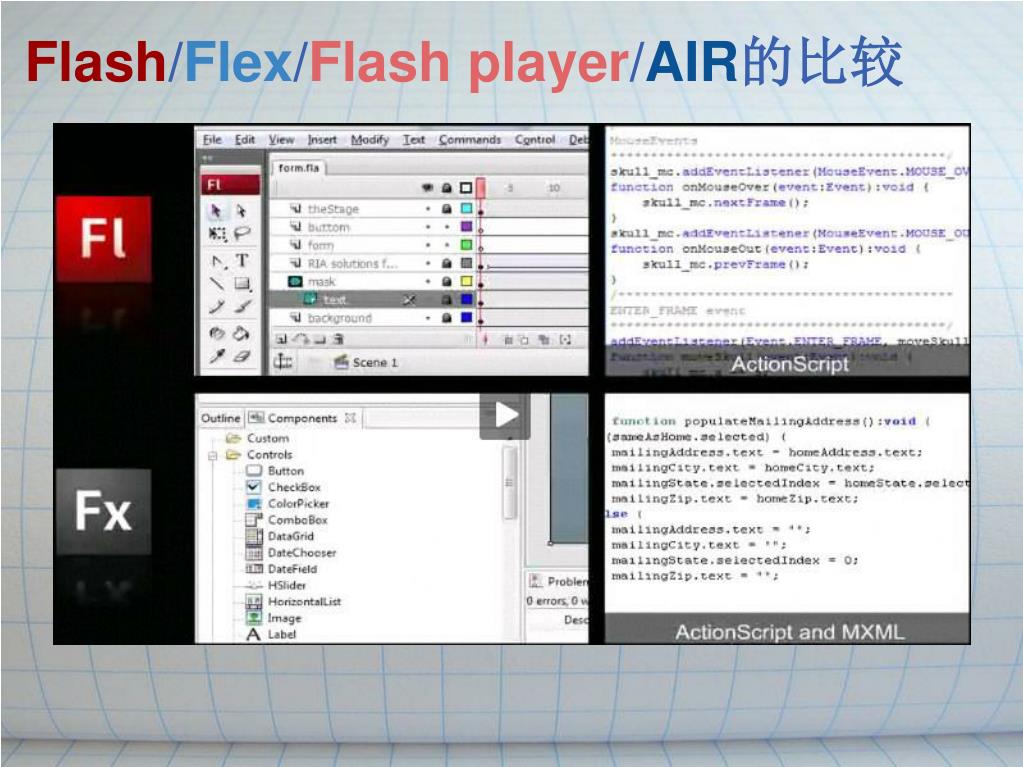Switch to the Outline tab
Screen dimensions: 1023x767
(x=221, y=418)
